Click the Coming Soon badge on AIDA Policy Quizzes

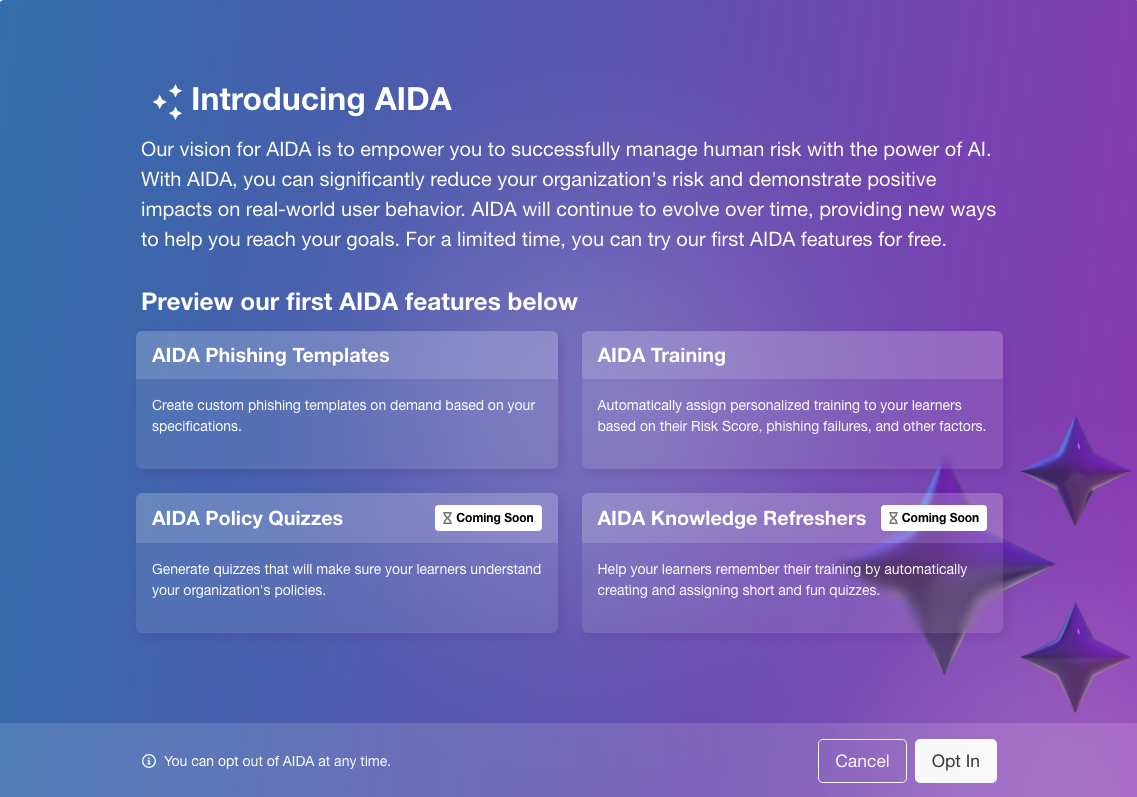pyautogui.click(x=488, y=518)
